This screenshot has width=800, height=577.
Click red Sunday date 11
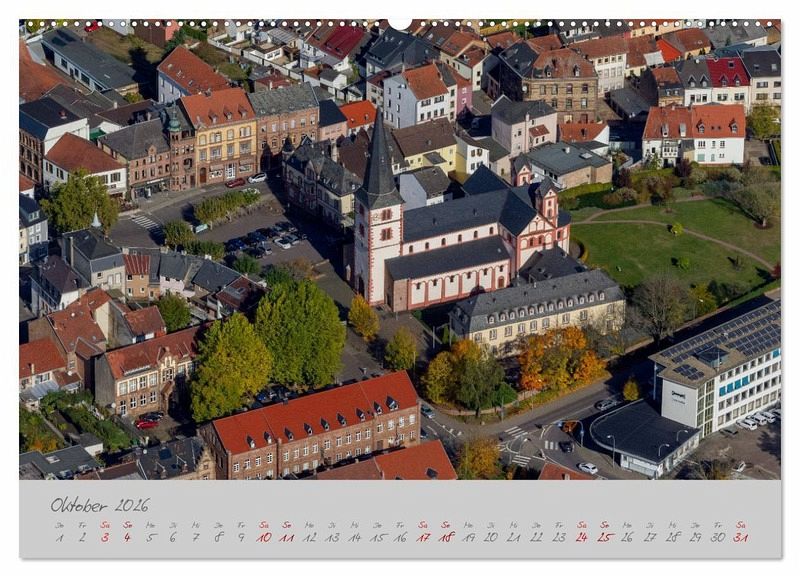point(286,537)
